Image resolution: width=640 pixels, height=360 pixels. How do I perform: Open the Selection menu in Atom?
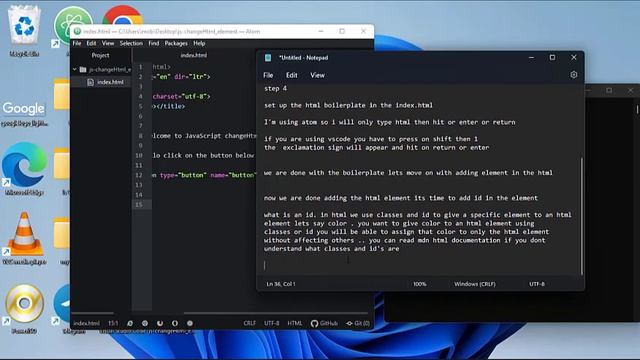tap(131, 43)
